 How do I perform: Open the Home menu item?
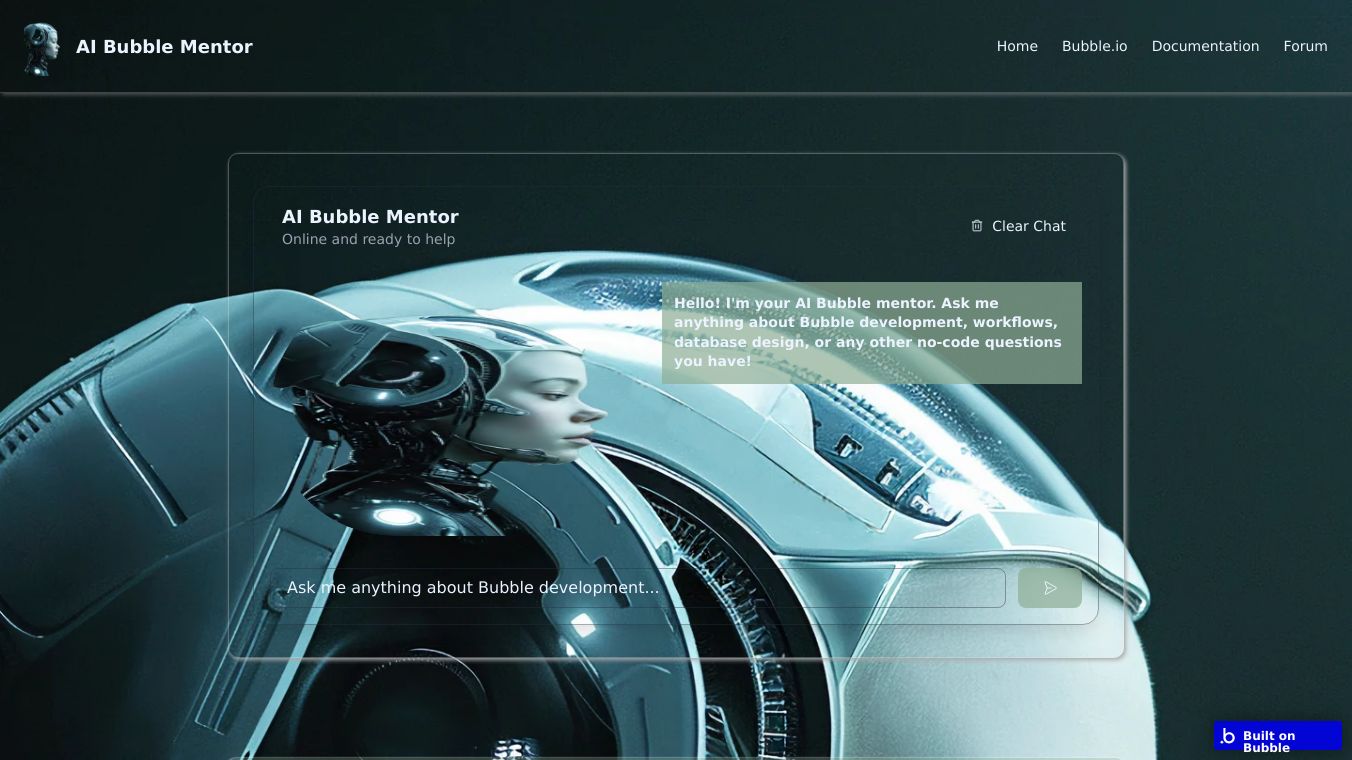pyautogui.click(x=1017, y=46)
